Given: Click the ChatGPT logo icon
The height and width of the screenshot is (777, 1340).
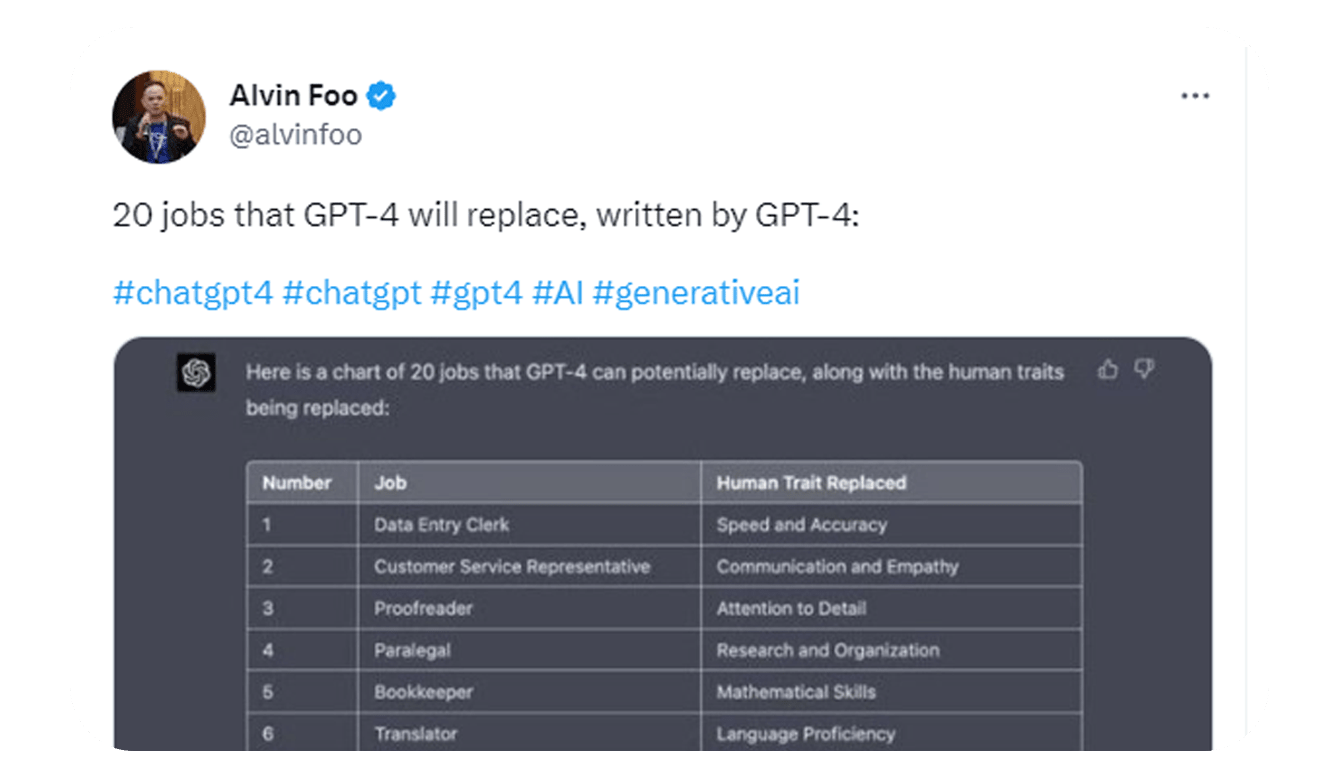Looking at the screenshot, I should point(196,373).
